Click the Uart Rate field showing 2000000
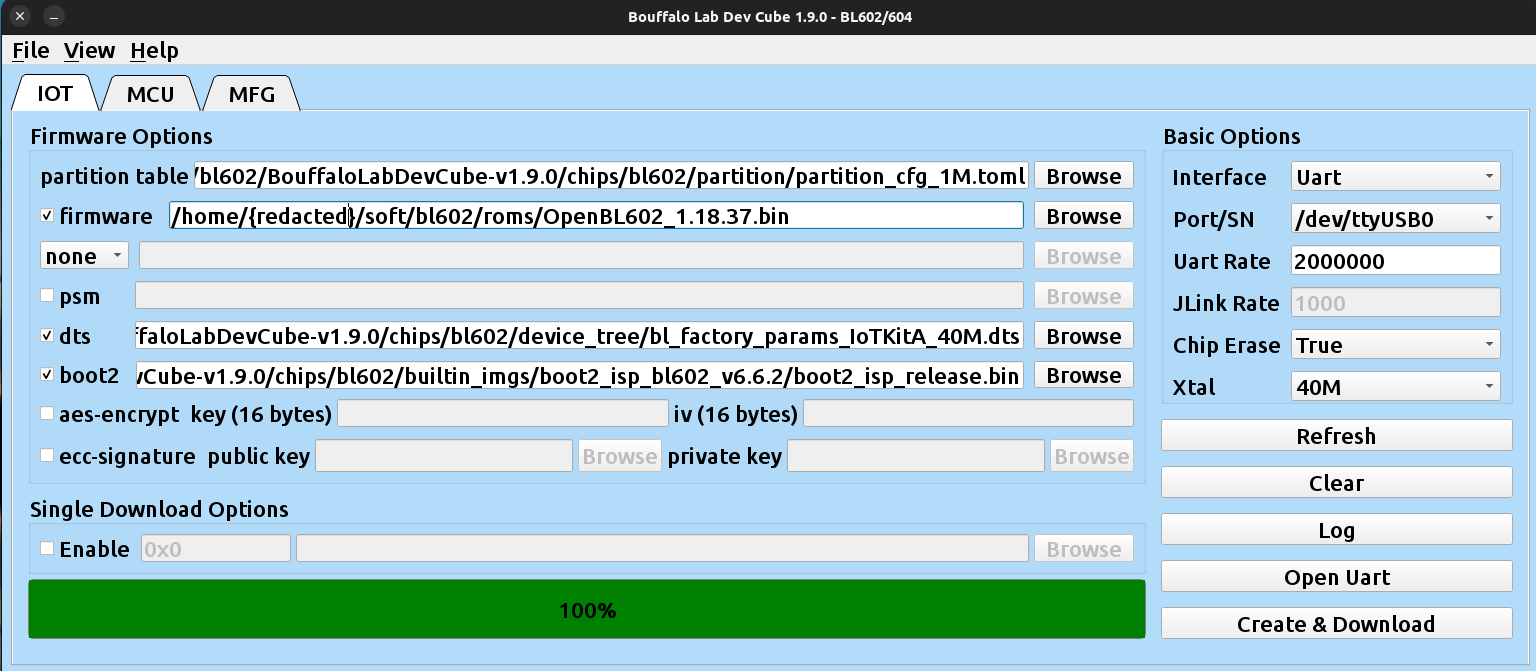 pos(1396,261)
